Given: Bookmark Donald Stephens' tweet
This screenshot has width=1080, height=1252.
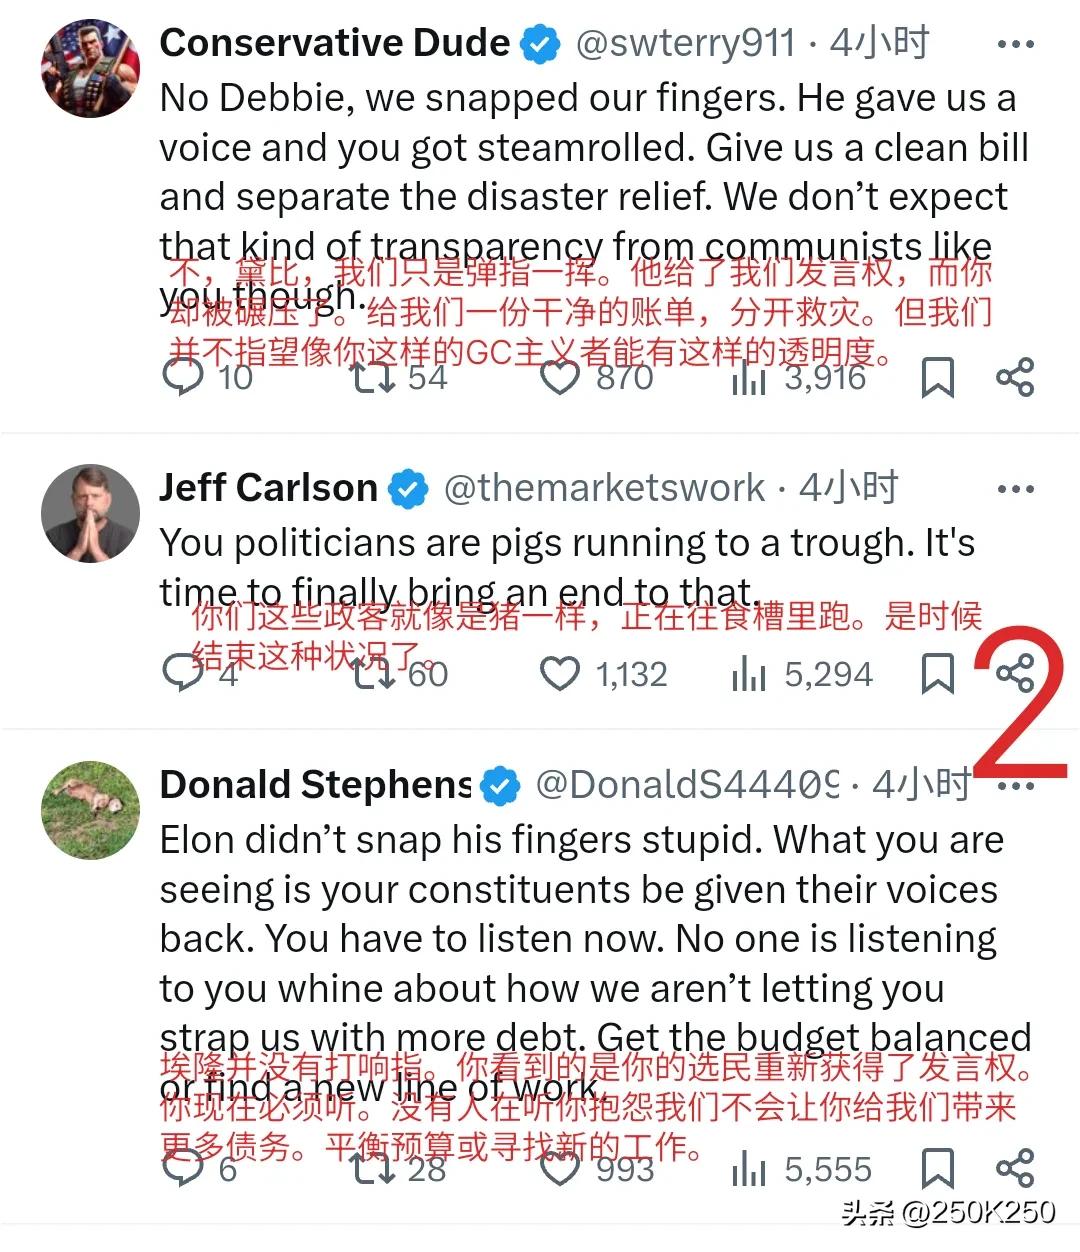Looking at the screenshot, I should point(937,1168).
